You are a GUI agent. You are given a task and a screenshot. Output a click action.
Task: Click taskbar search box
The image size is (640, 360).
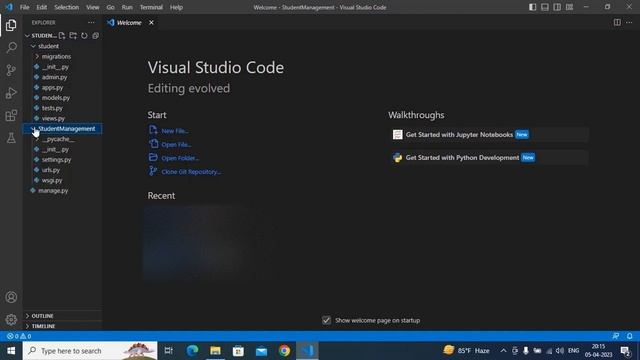coord(90,351)
